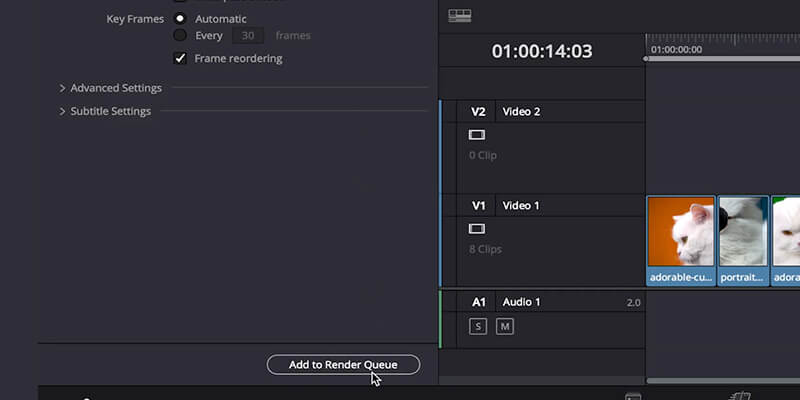Select portrait... clip in timeline
The height and width of the screenshot is (400, 800).
tap(743, 241)
